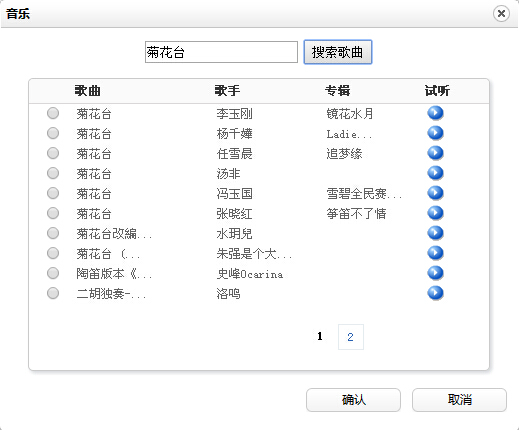Listen to 史峰Ocarina's ocarina version
519x430 pixels.
point(435,273)
